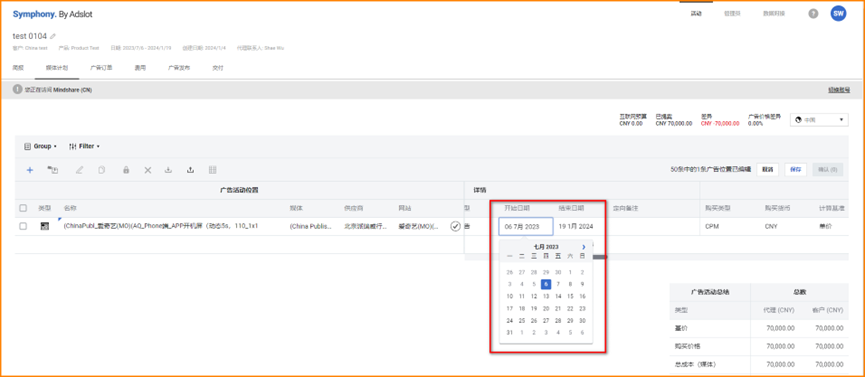The height and width of the screenshot is (377, 865).
Task: Add a new ad placement with plus icon
Action: click(x=30, y=171)
